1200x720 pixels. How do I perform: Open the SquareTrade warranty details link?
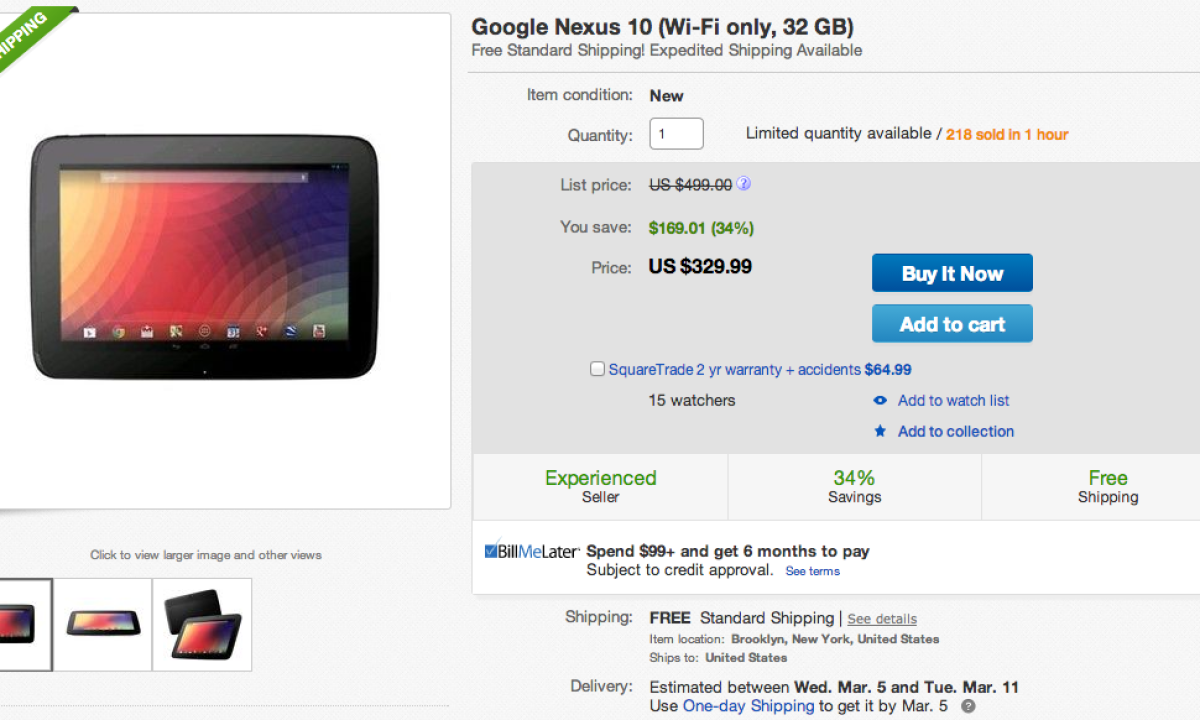pyautogui.click(x=735, y=369)
